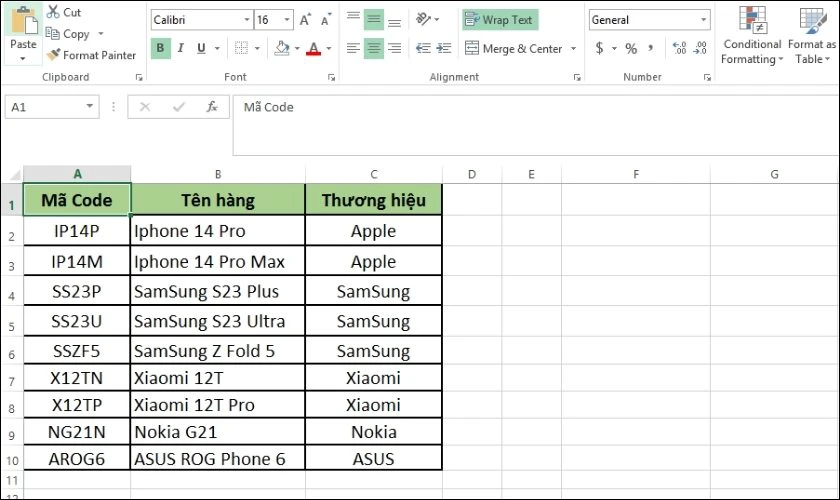Select column C header
The width and height of the screenshot is (840, 500).
[x=374, y=174]
